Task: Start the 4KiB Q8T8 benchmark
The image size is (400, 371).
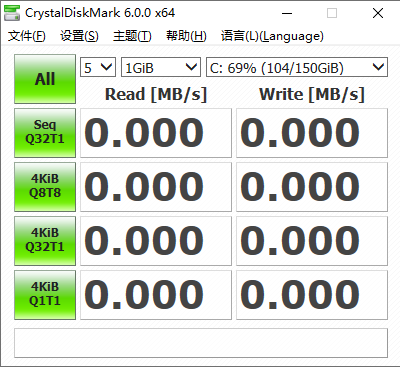Action: point(45,187)
